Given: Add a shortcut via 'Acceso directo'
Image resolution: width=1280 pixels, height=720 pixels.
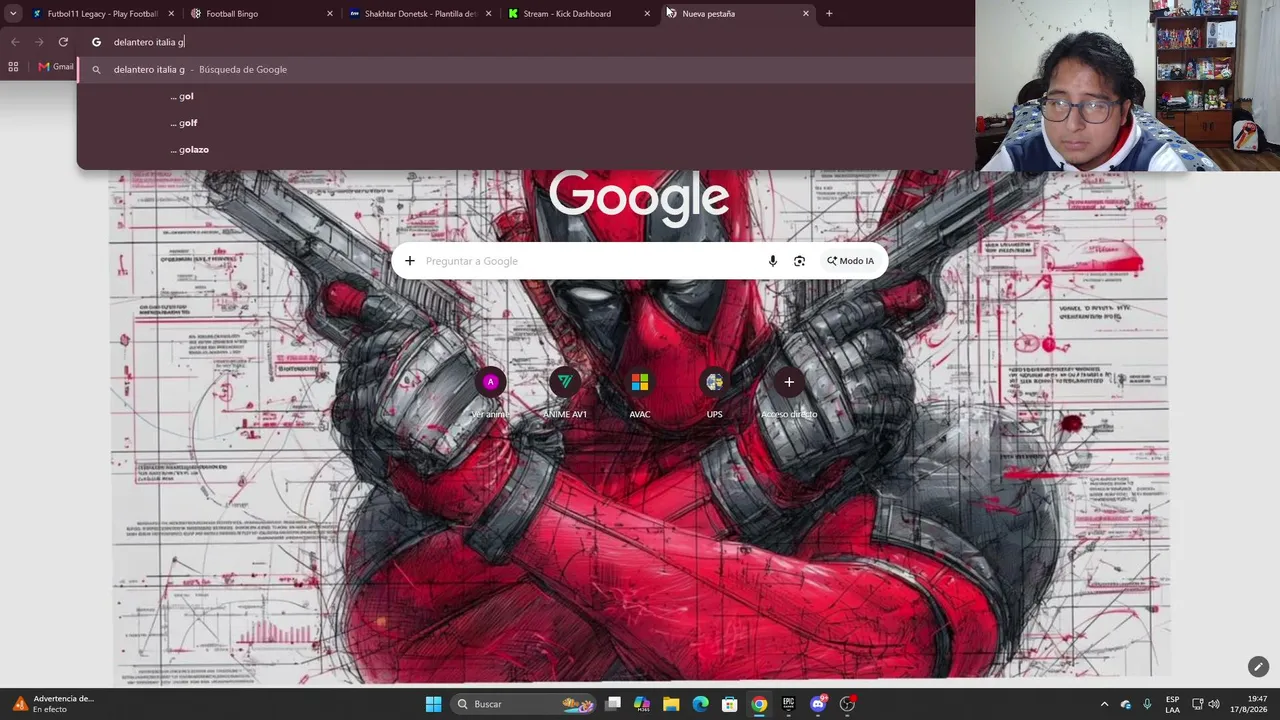Looking at the screenshot, I should click(789, 392).
